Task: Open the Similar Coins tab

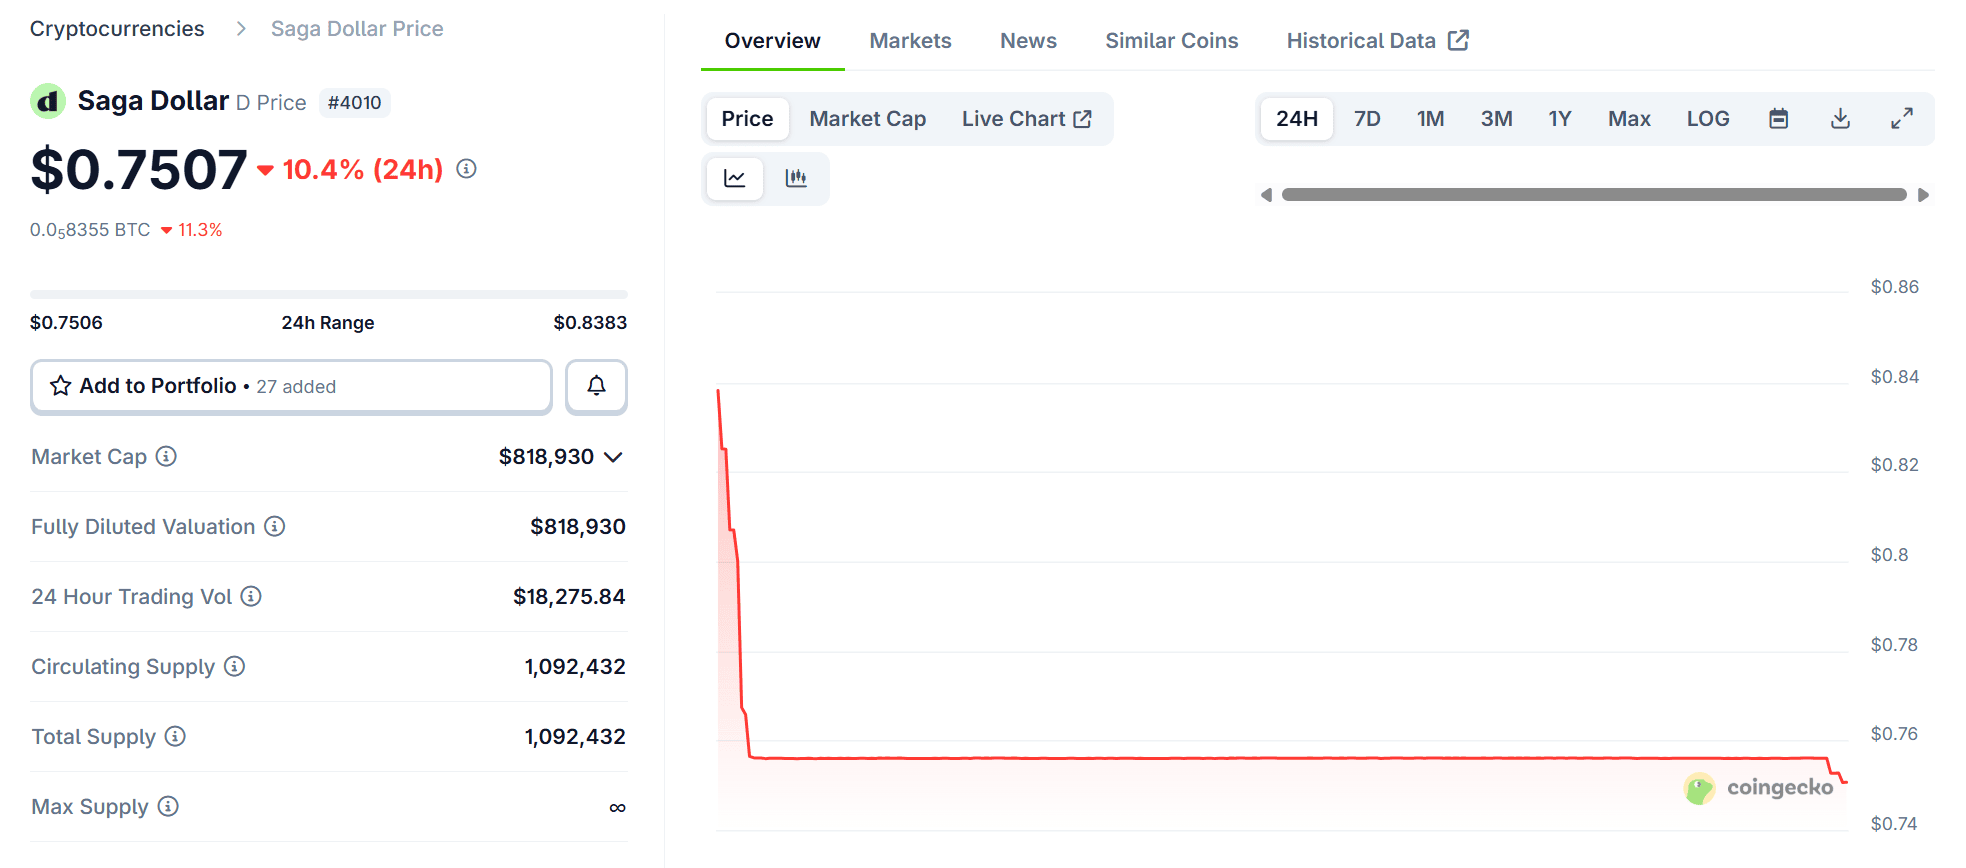Action: (1172, 41)
